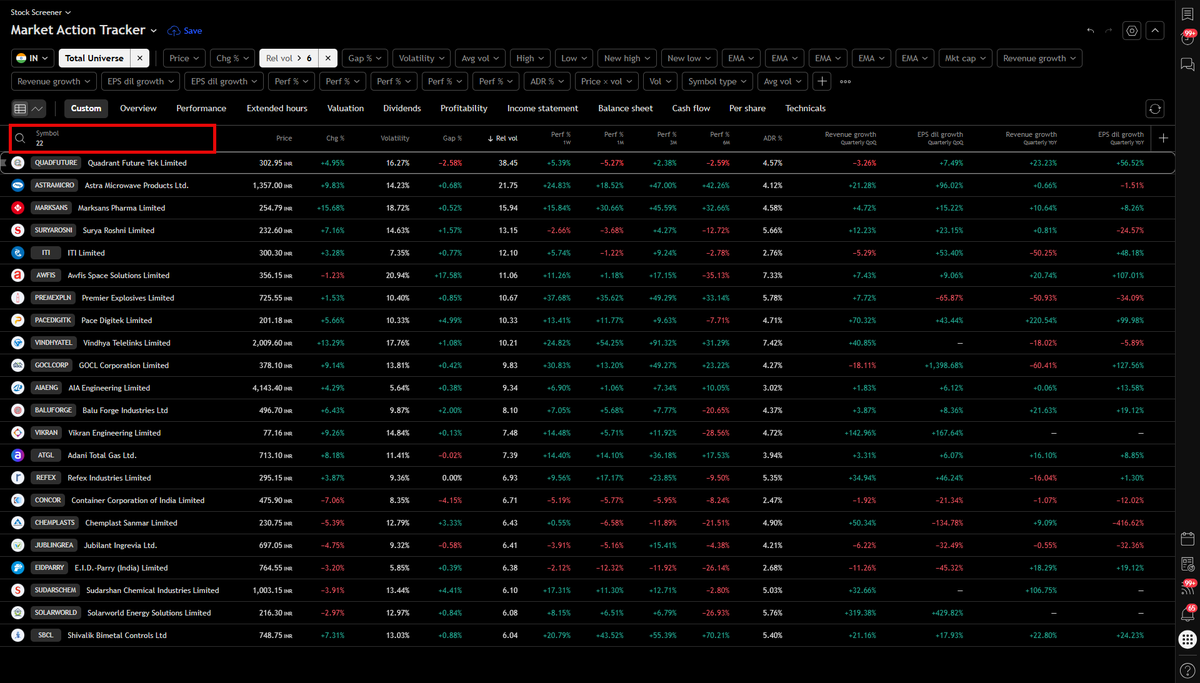1200x683 pixels.
Task: Open the Valuation tab
Action: [x=345, y=108]
